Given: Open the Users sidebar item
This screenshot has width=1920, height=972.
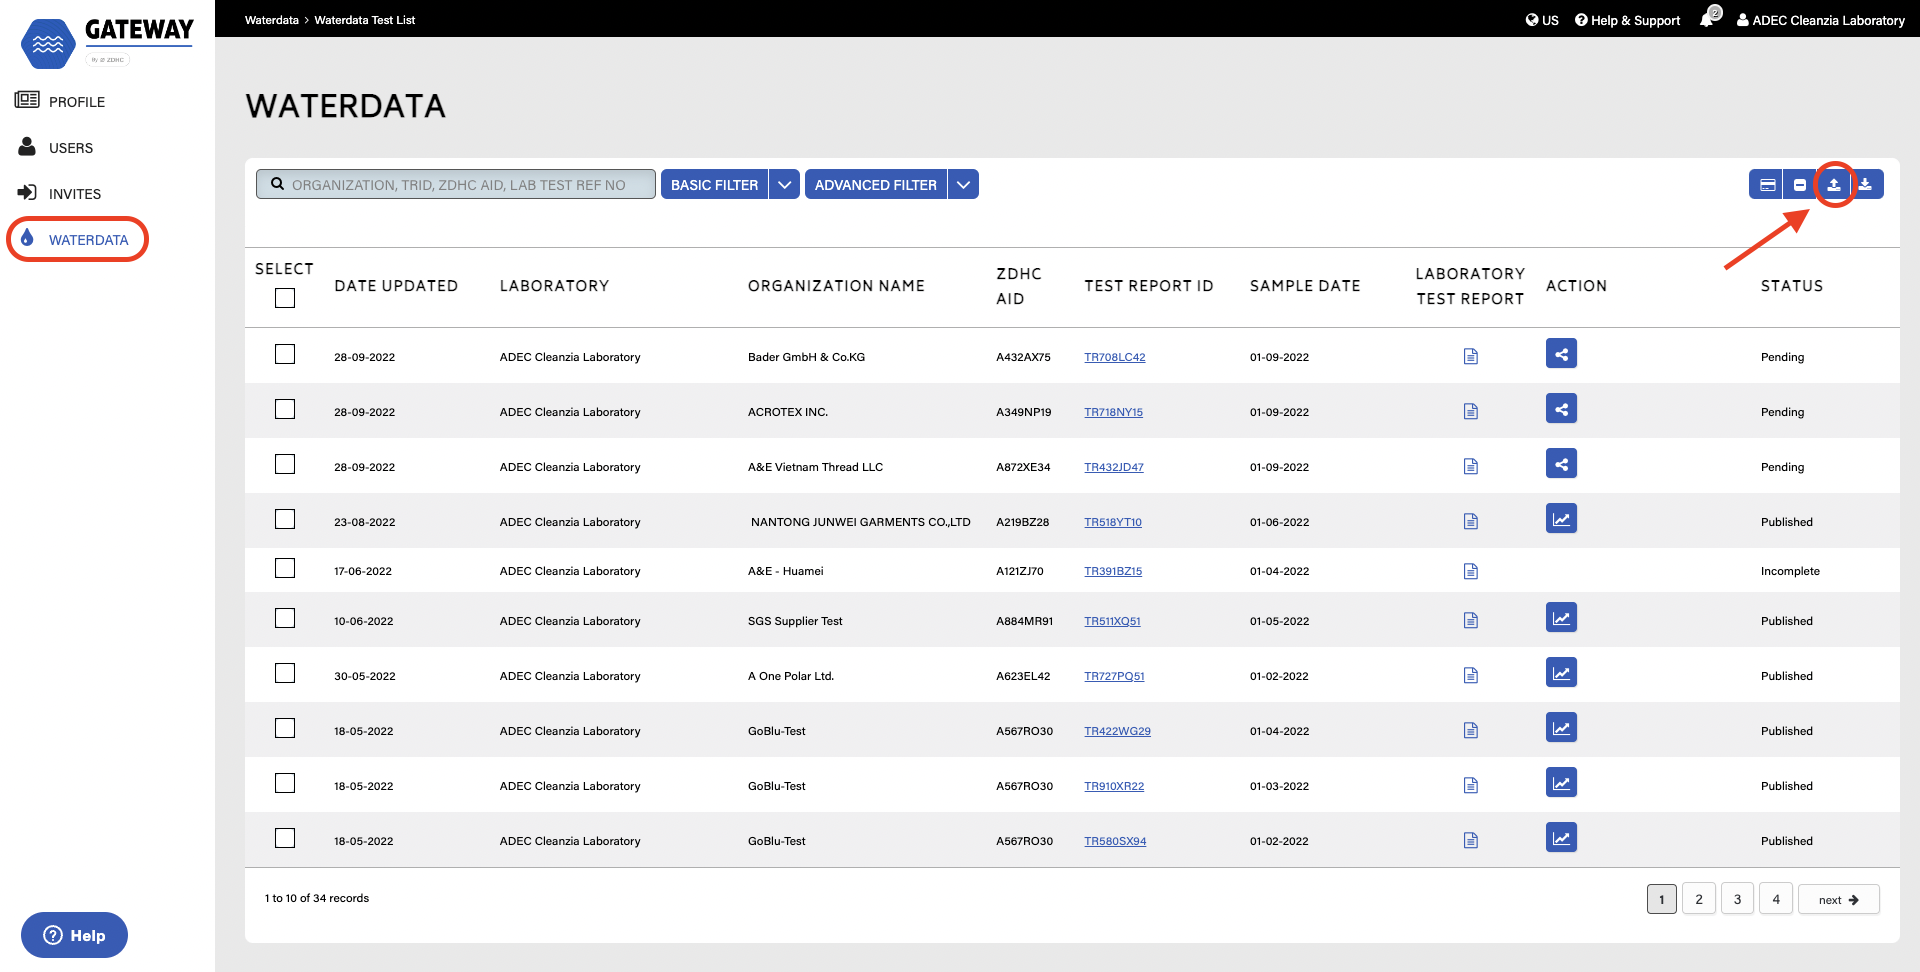Looking at the screenshot, I should (56, 147).
